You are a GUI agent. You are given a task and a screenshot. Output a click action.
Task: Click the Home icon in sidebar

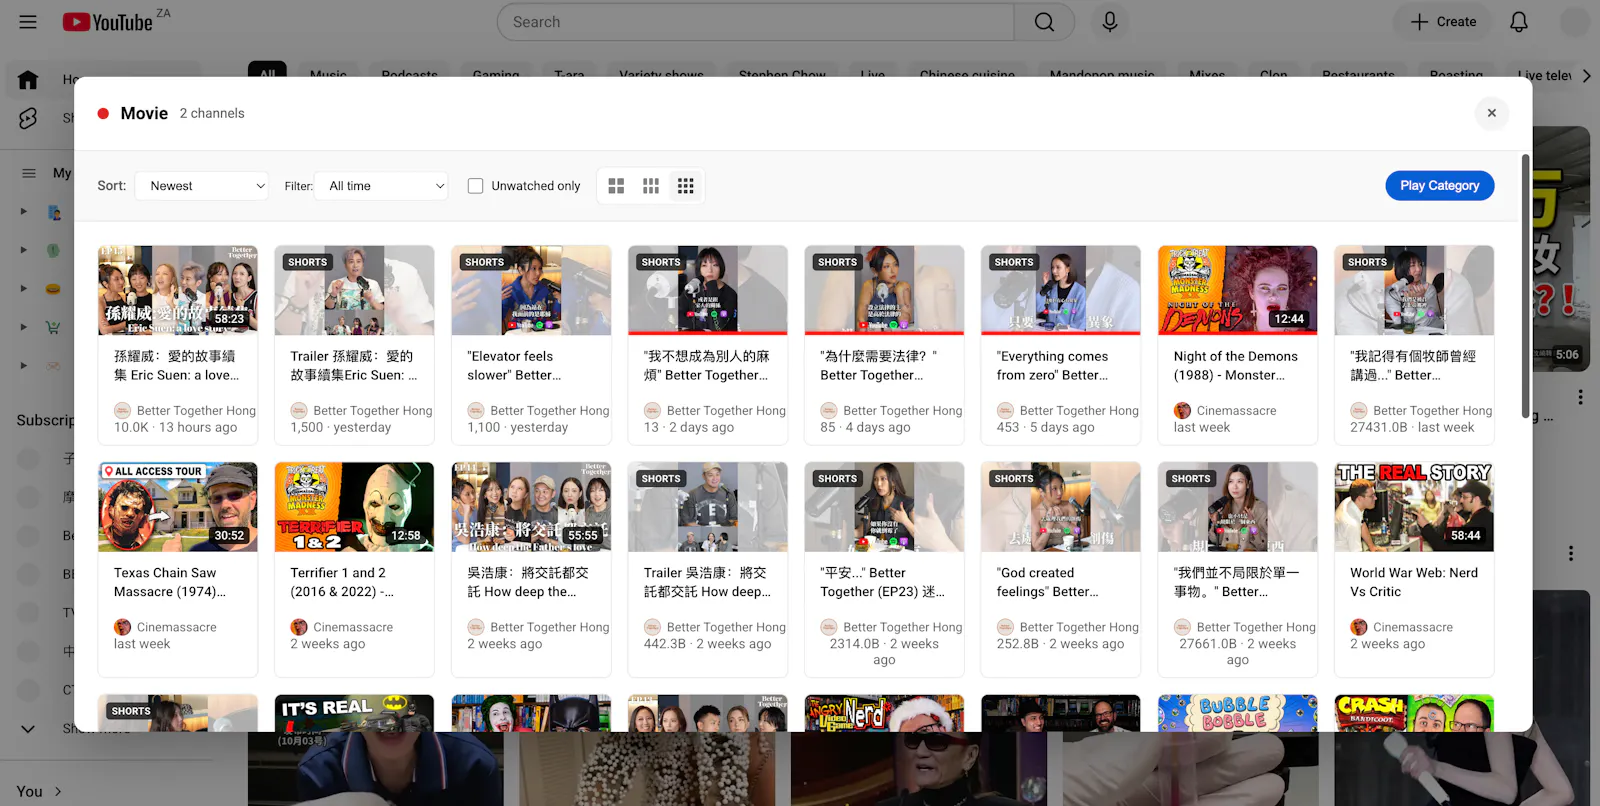tap(28, 79)
